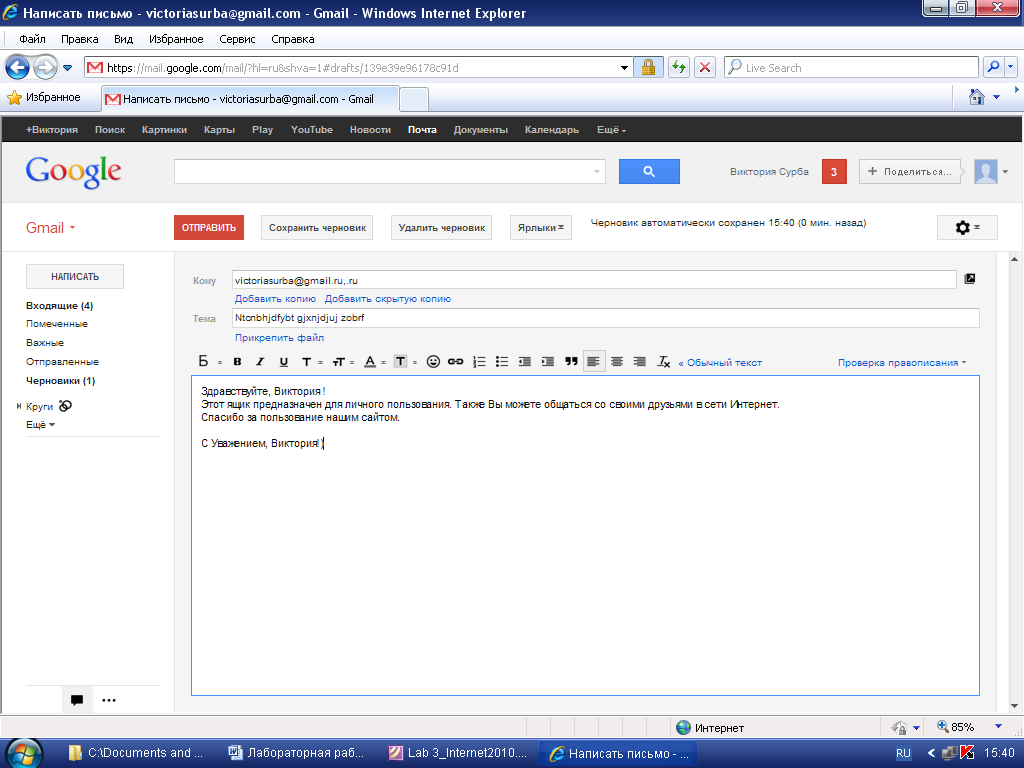Image resolution: width=1024 pixels, height=768 pixels.
Task: Click the subject Тема field
Action: (x=605, y=318)
